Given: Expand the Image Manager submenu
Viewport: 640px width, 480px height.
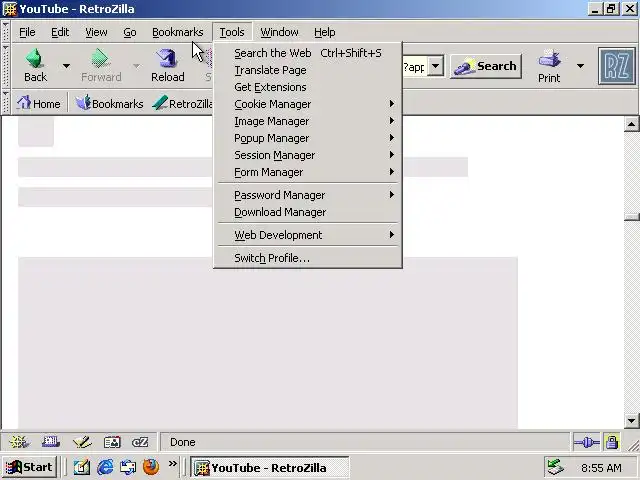Looking at the screenshot, I should pyautogui.click(x=308, y=121).
